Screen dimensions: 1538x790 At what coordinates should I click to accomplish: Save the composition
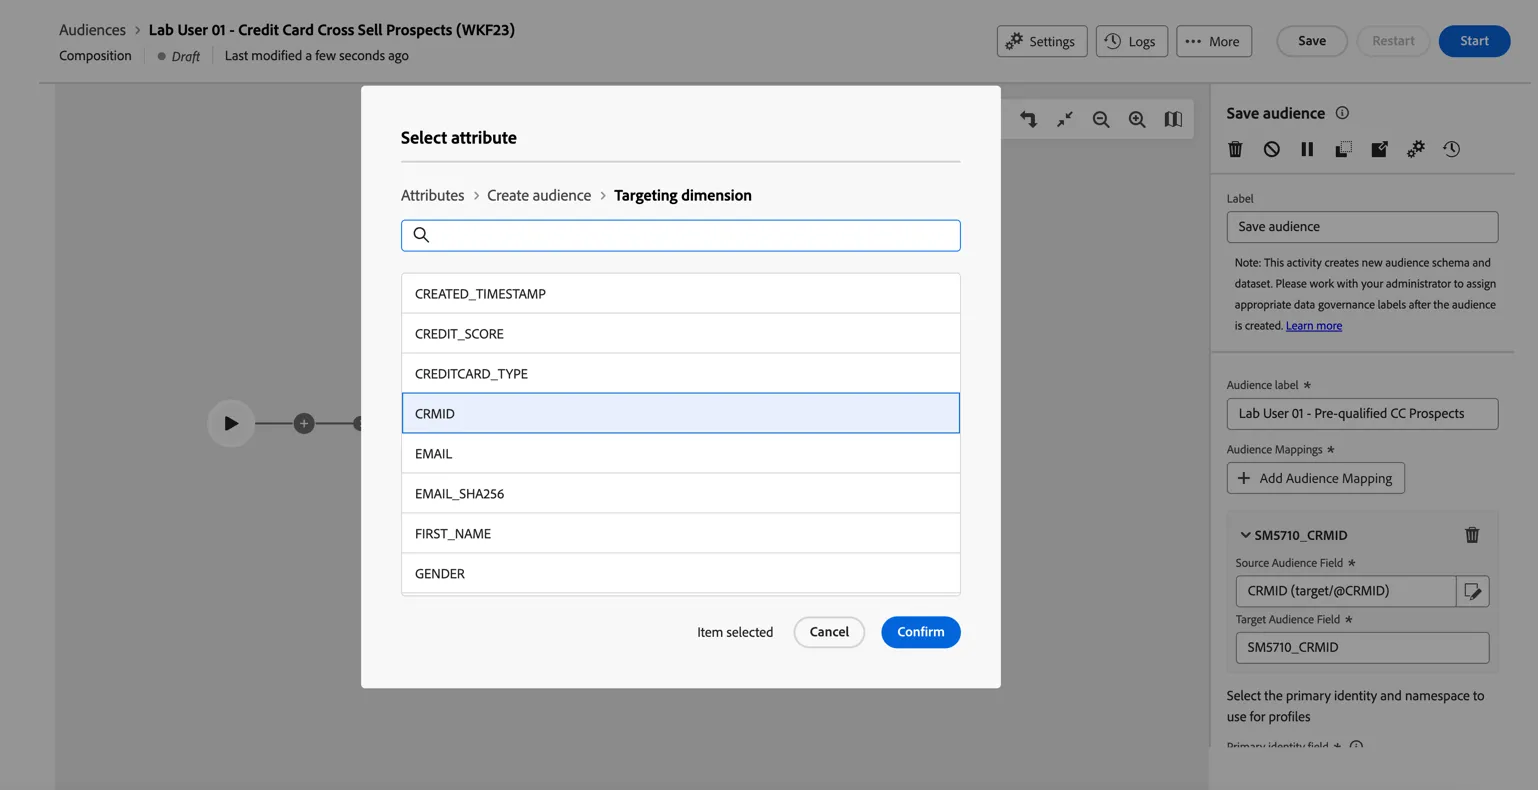tap(1311, 41)
